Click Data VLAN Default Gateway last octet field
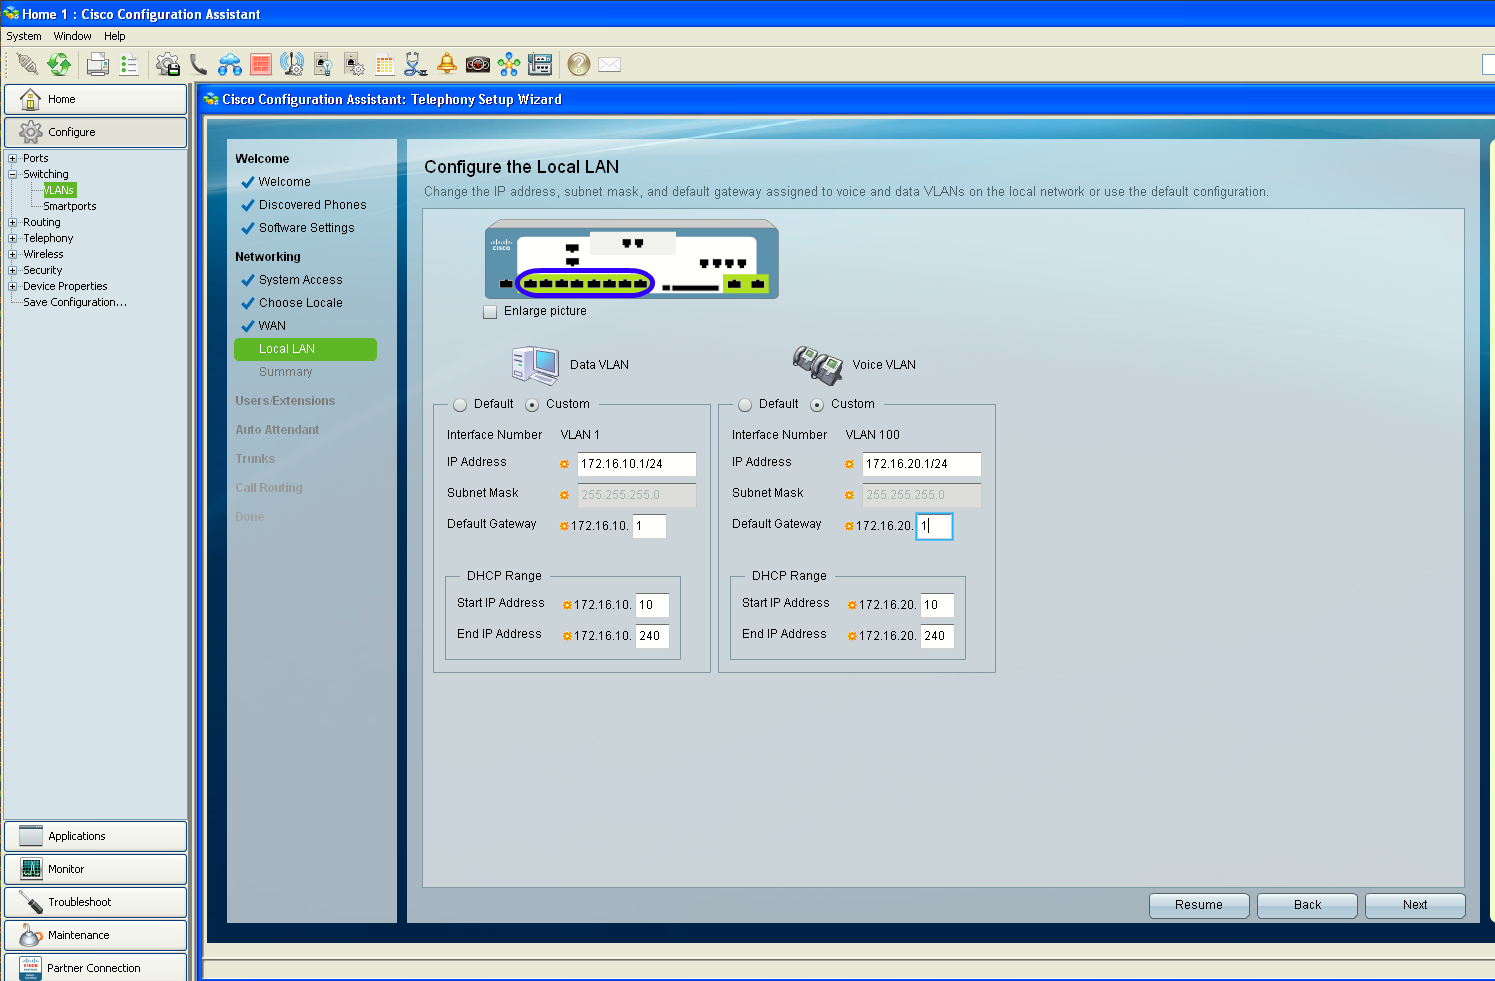Image resolution: width=1495 pixels, height=981 pixels. pos(649,526)
